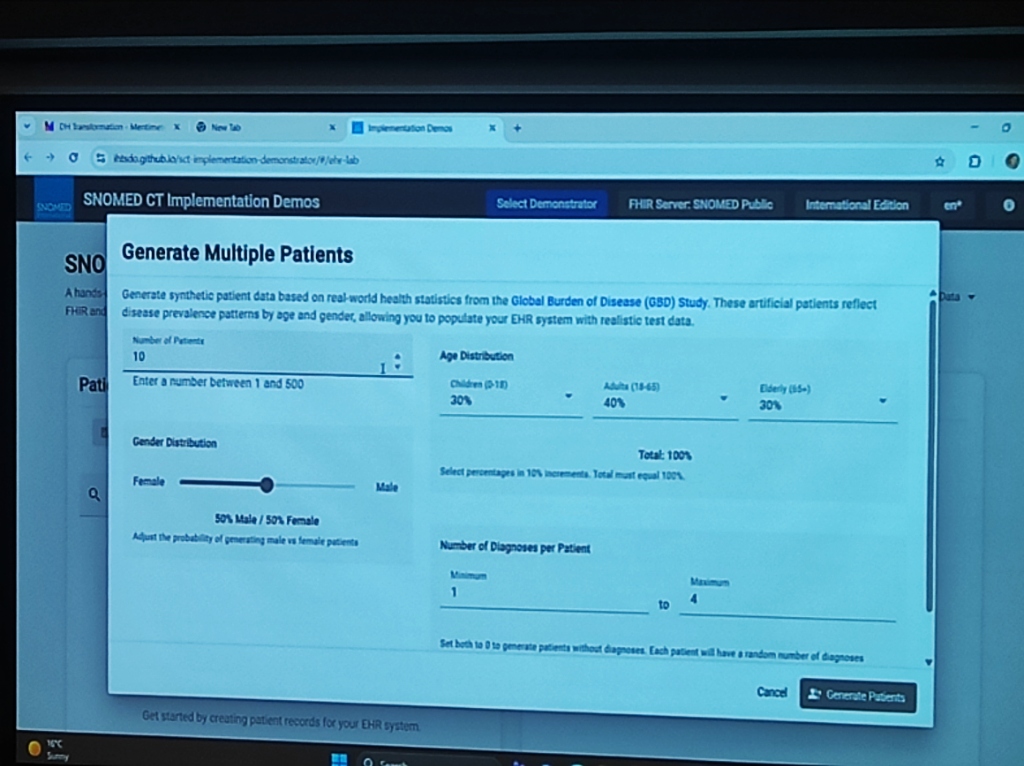1024x766 pixels.
Task: Open the info icon in the top header
Action: point(1009,206)
